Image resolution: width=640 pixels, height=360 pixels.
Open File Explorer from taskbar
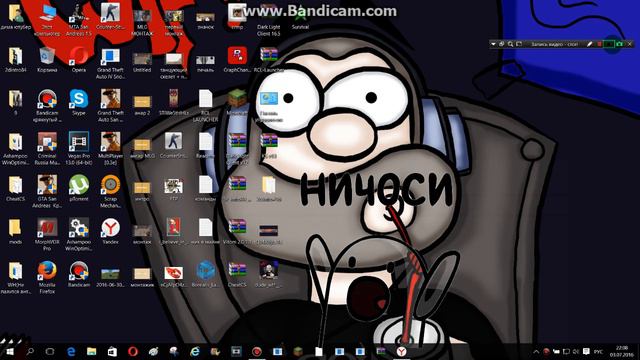[x=91, y=351]
